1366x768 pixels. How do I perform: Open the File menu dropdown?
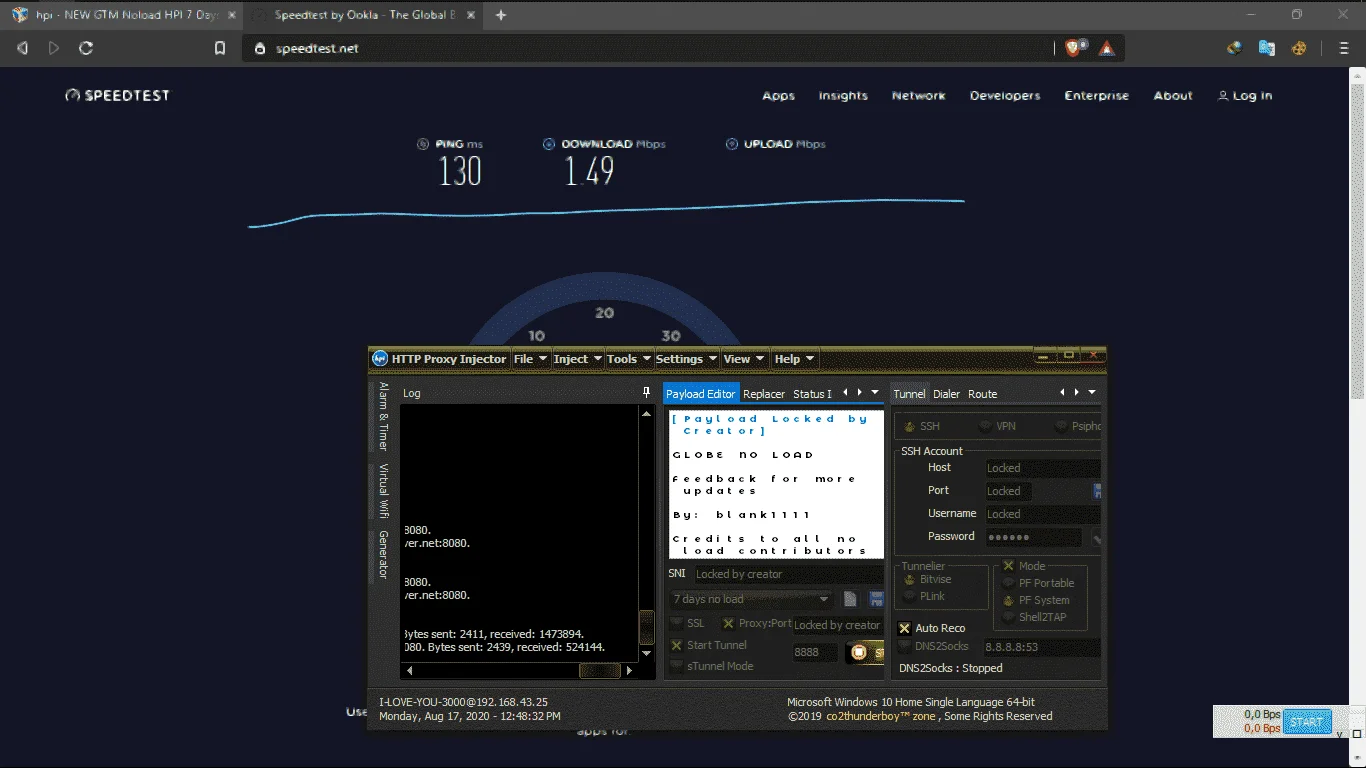[x=530, y=359]
